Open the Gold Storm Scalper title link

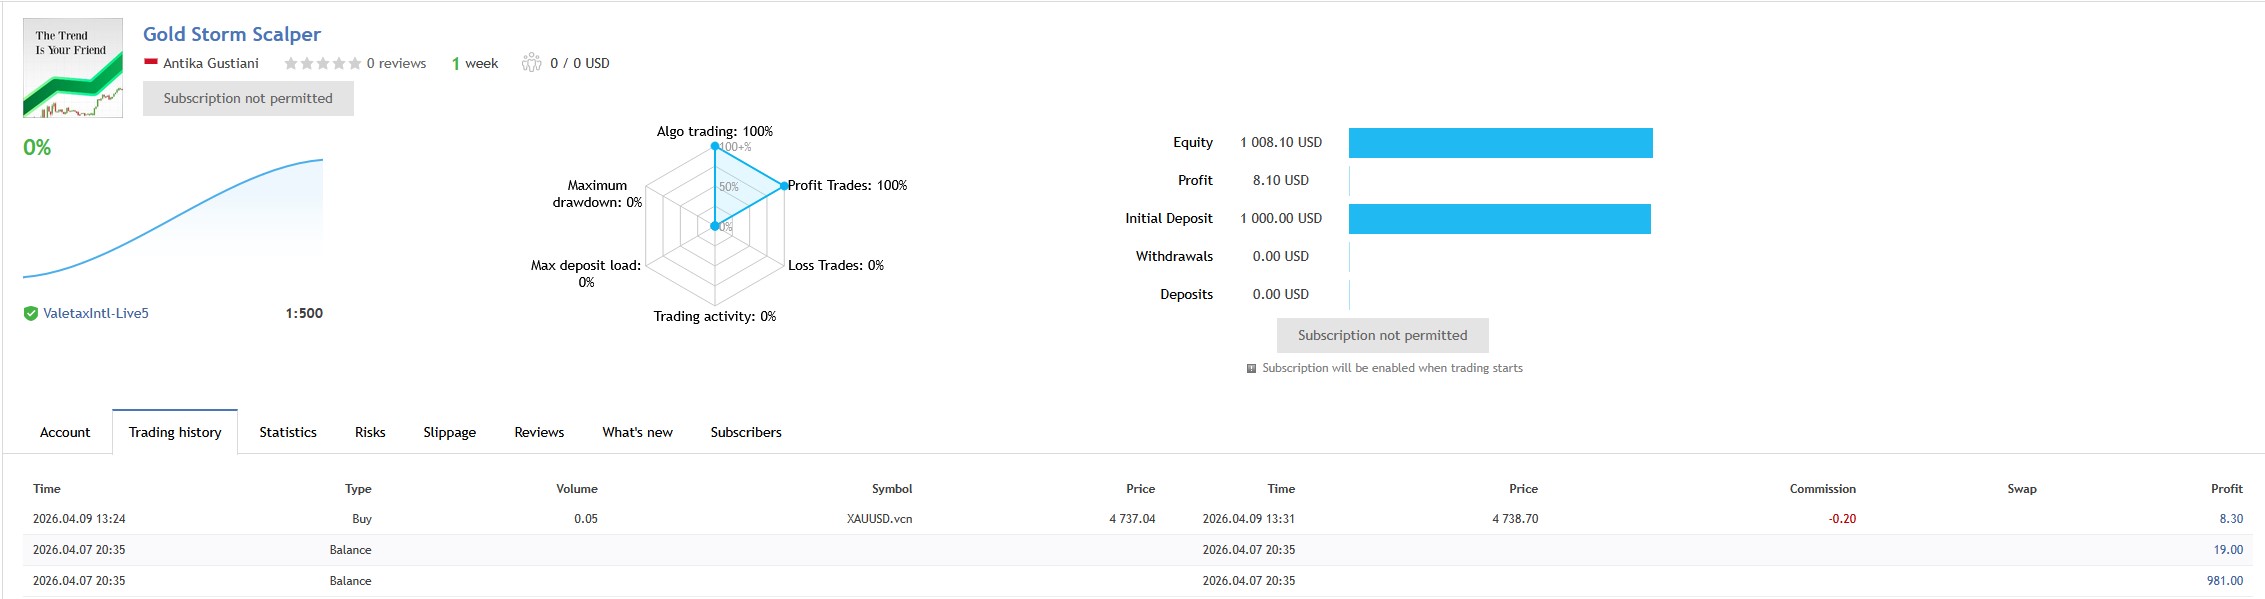click(232, 34)
